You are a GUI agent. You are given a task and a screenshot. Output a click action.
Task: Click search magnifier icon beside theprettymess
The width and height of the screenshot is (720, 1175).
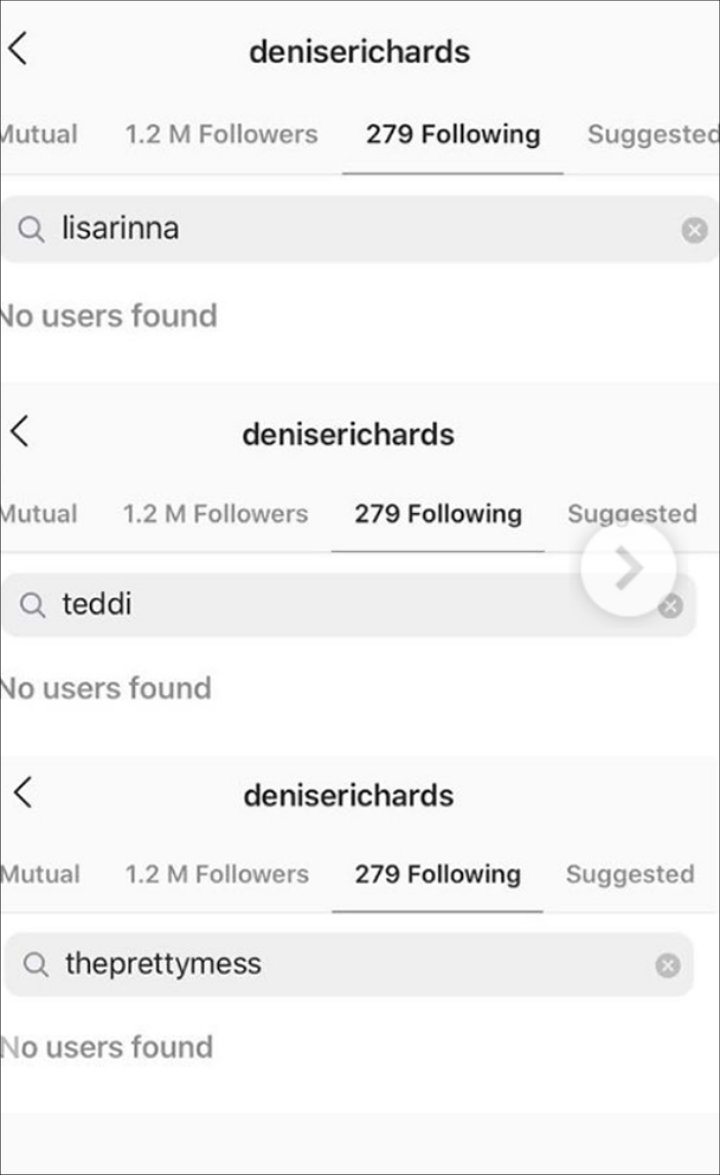coord(35,964)
